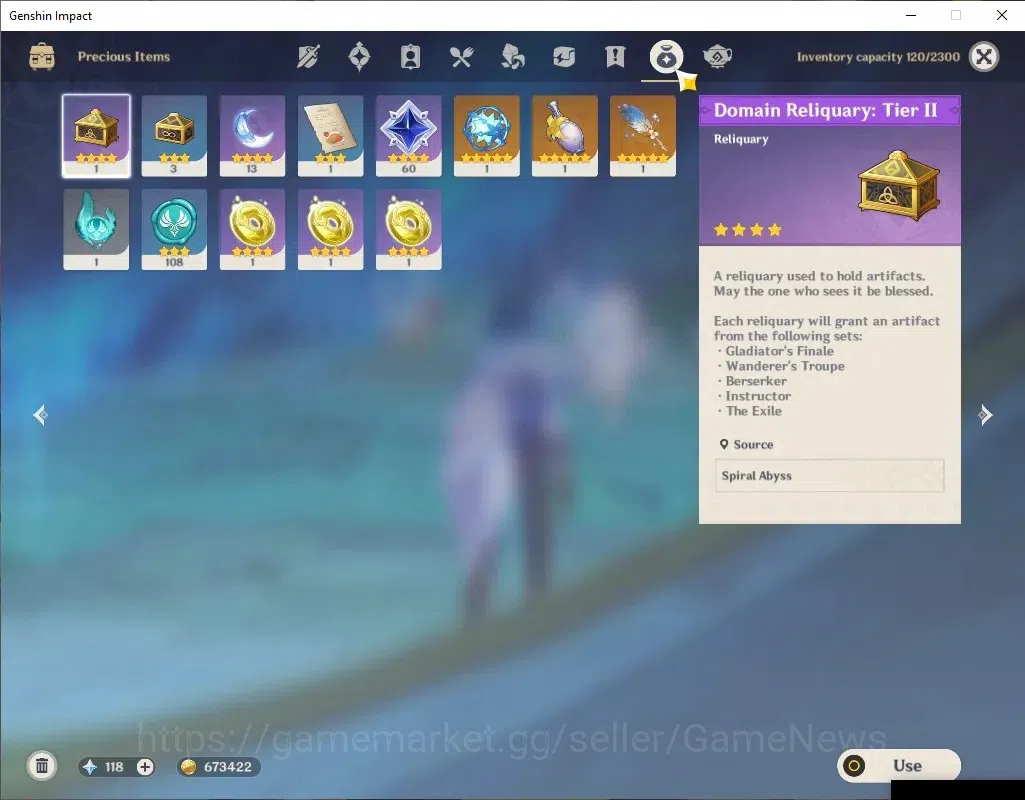Go to previous inventory category with left arrow
The height and width of the screenshot is (800, 1025).
(41, 415)
